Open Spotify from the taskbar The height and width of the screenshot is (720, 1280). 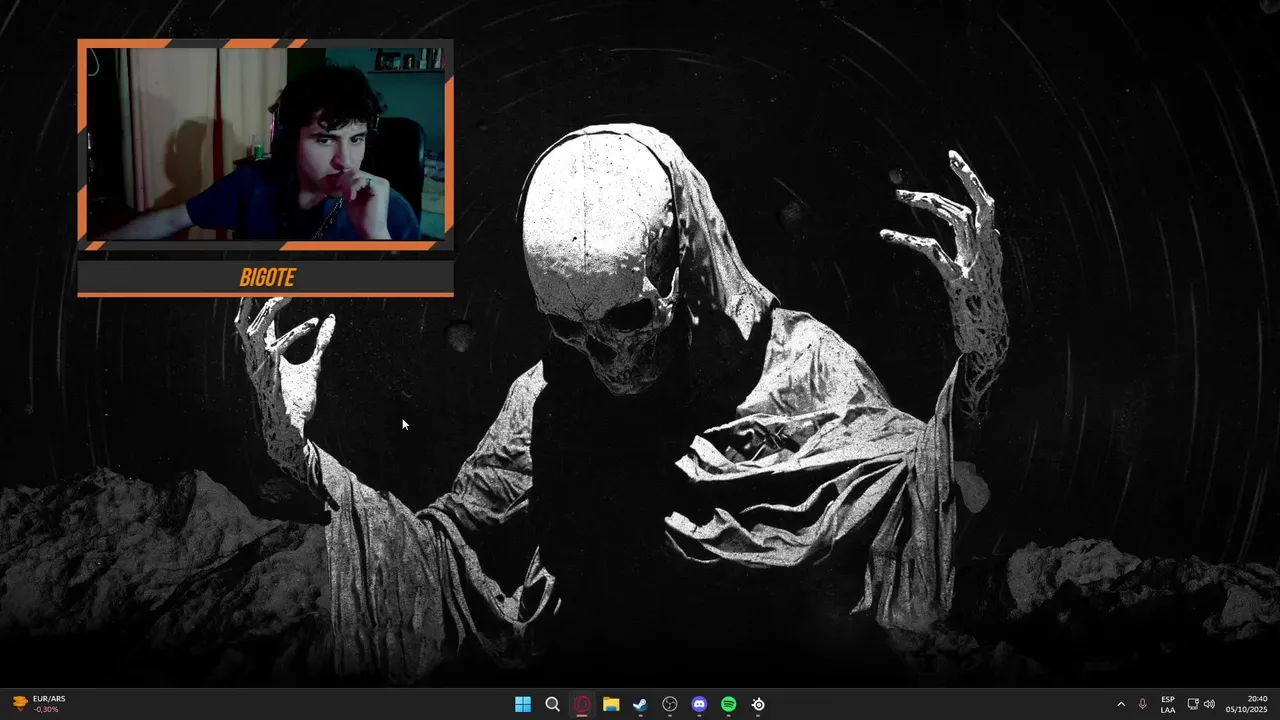(729, 704)
